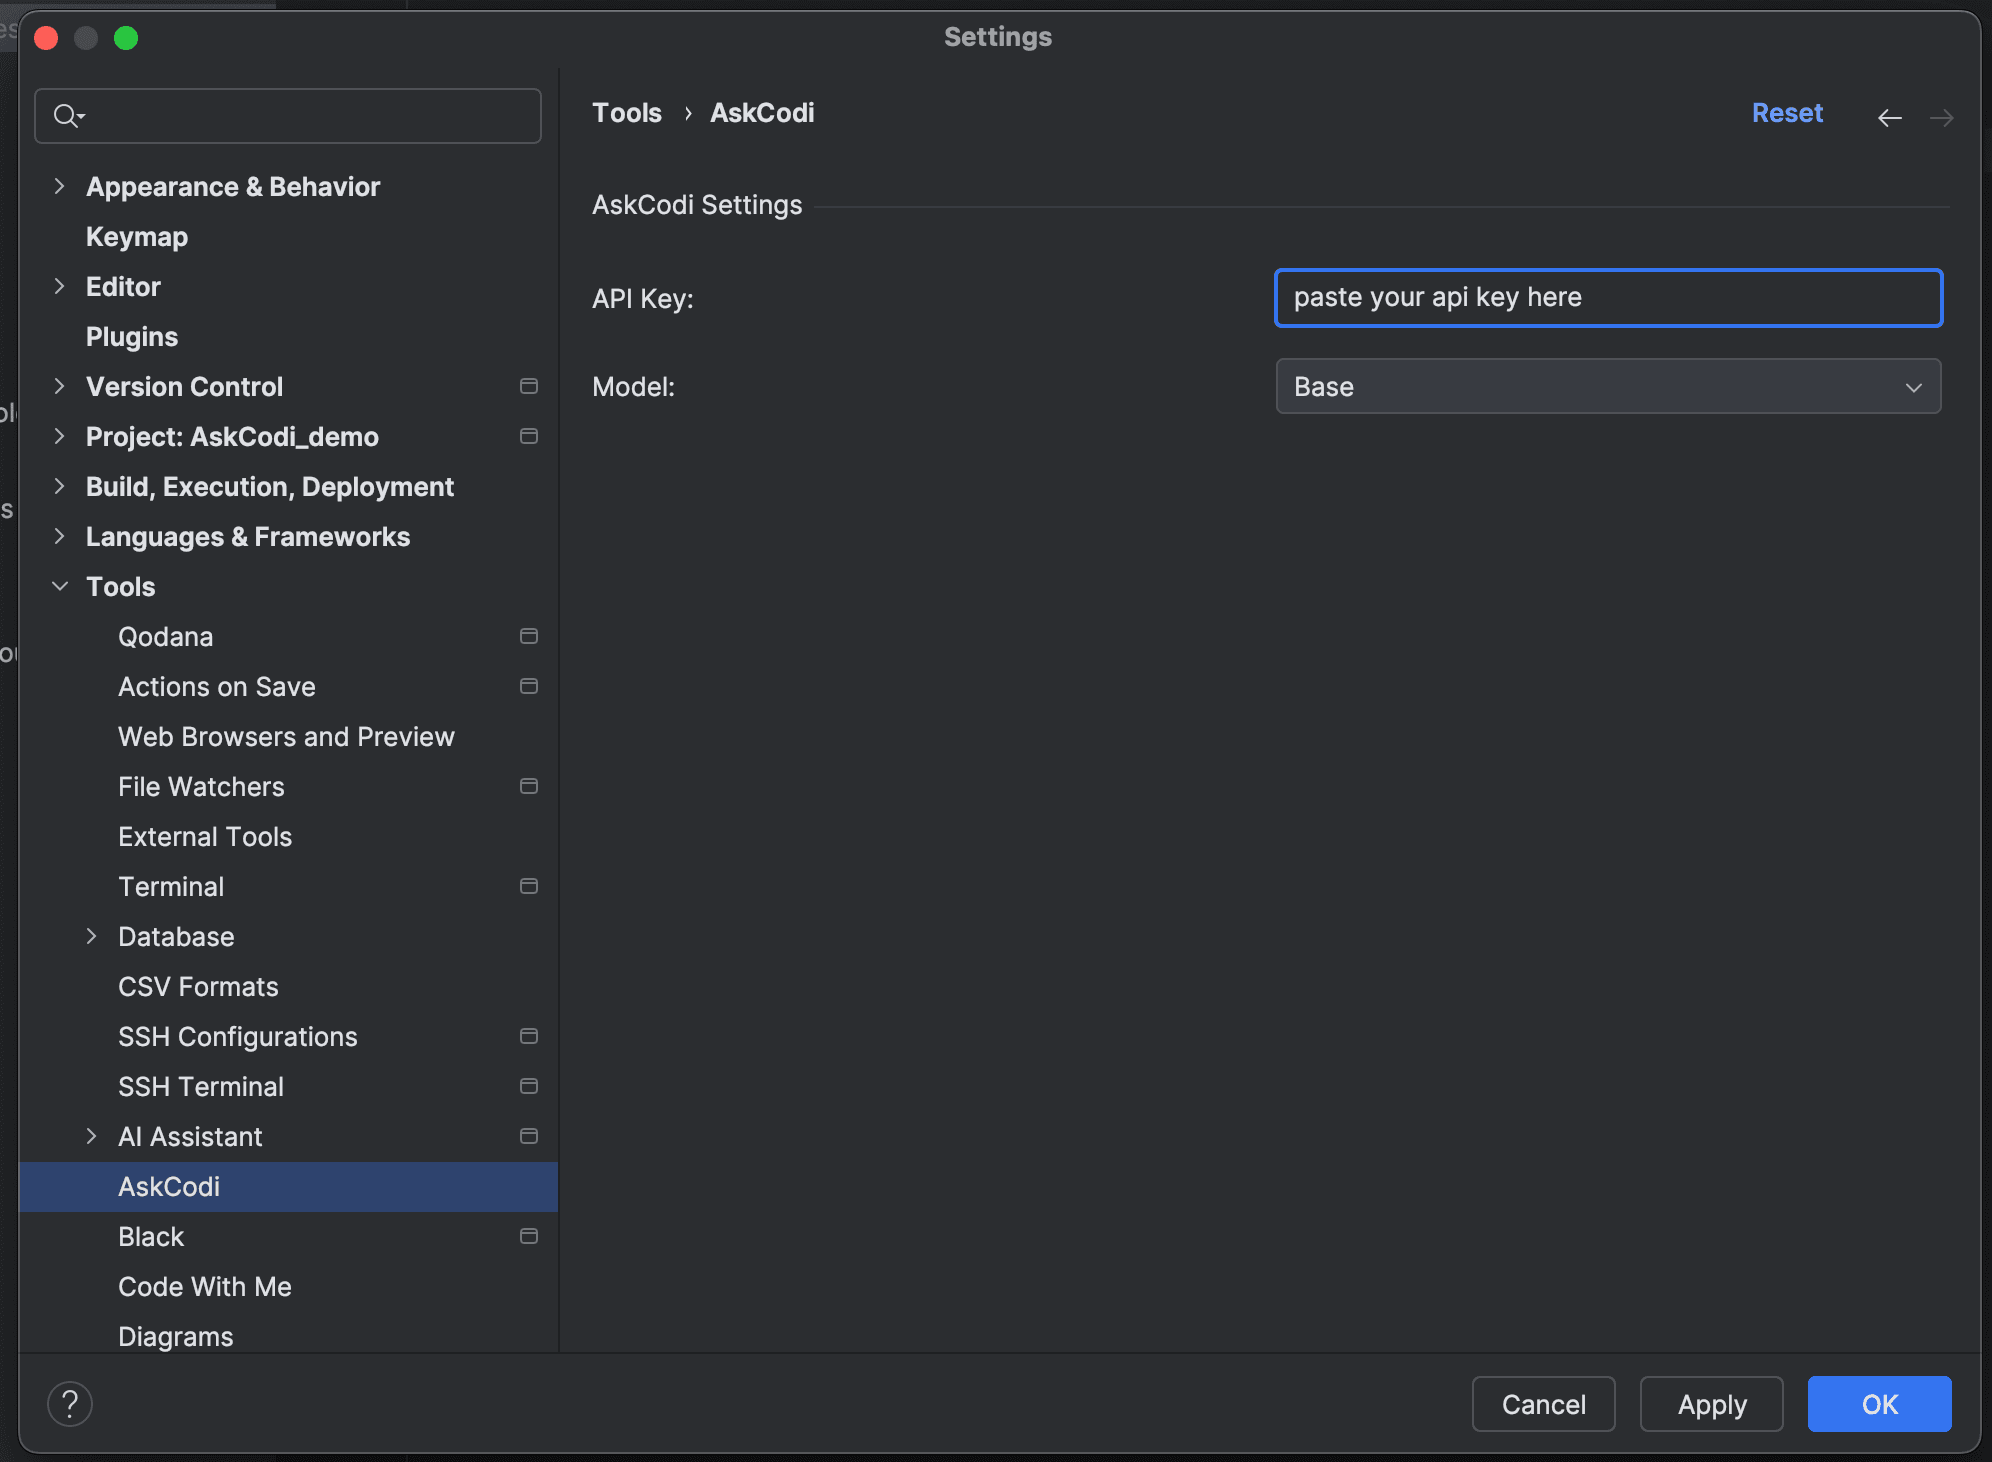This screenshot has width=1992, height=1462.
Task: Expand the Appearance & Behavior section
Action: pyautogui.click(x=59, y=186)
